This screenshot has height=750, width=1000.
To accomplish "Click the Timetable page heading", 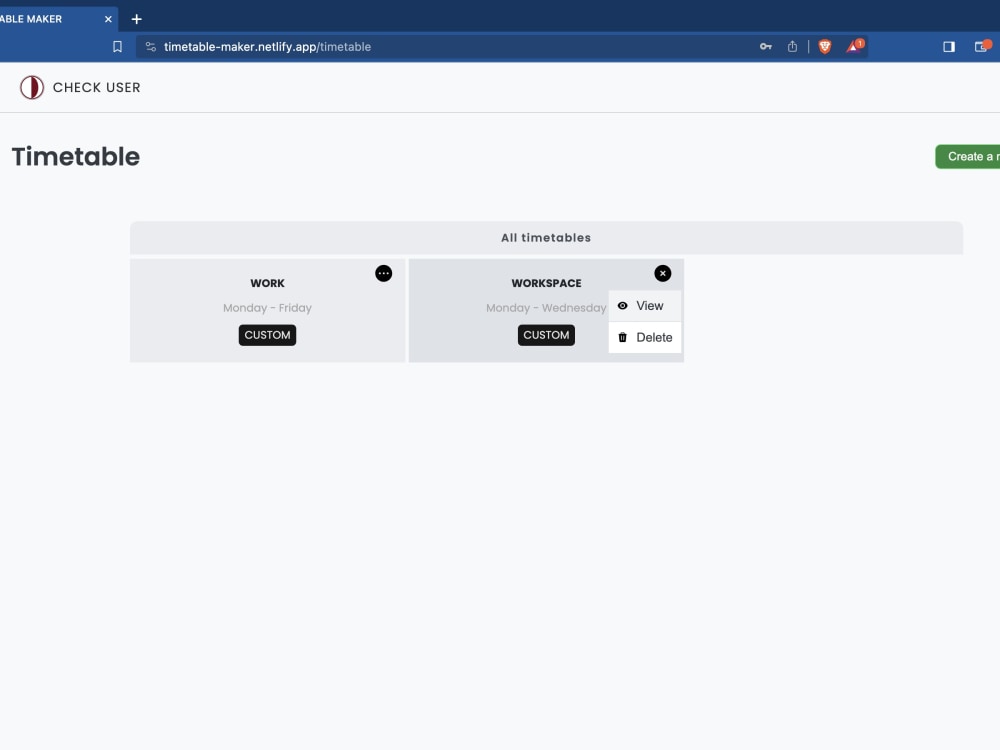I will pyautogui.click(x=76, y=157).
